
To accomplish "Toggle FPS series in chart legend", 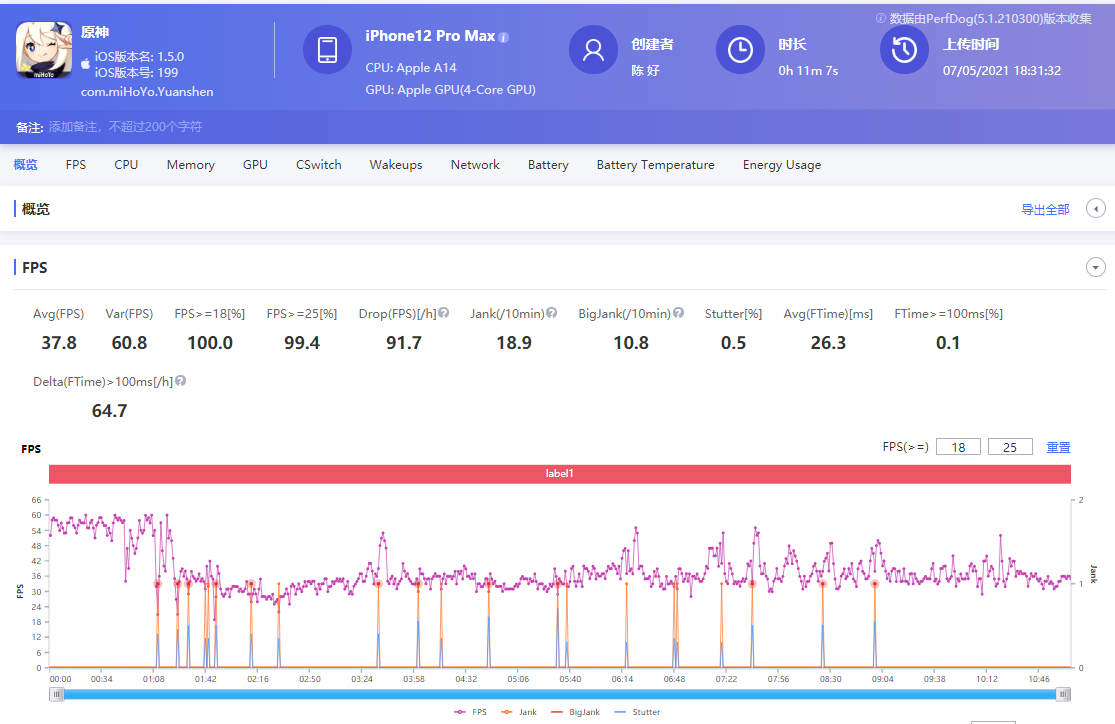I will (471, 712).
